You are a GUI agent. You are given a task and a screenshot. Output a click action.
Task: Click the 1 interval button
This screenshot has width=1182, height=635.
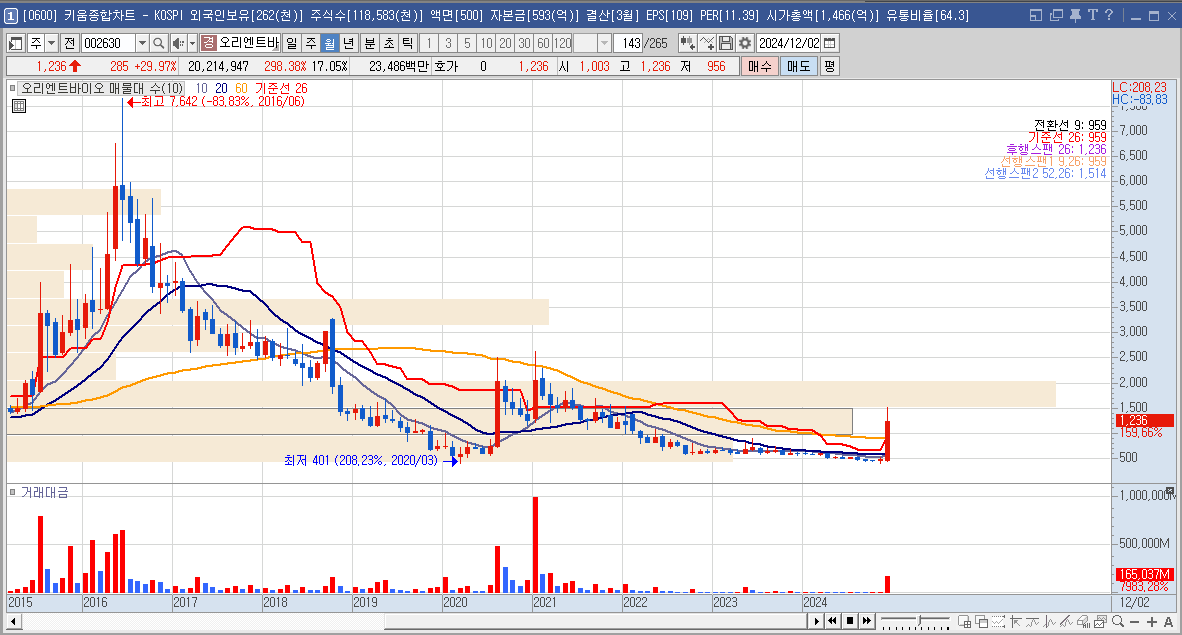point(429,44)
